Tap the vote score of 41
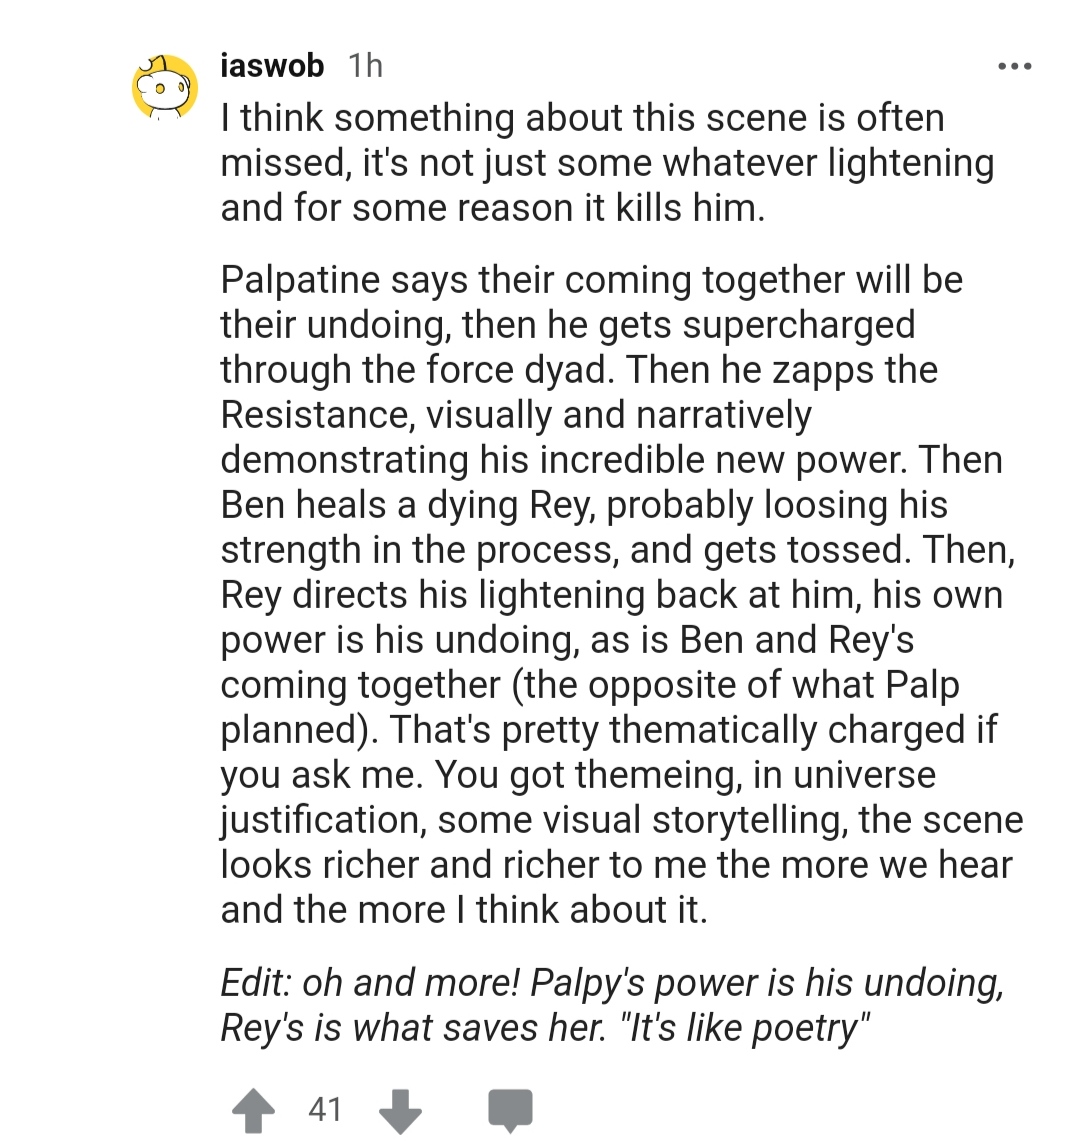 [325, 1109]
